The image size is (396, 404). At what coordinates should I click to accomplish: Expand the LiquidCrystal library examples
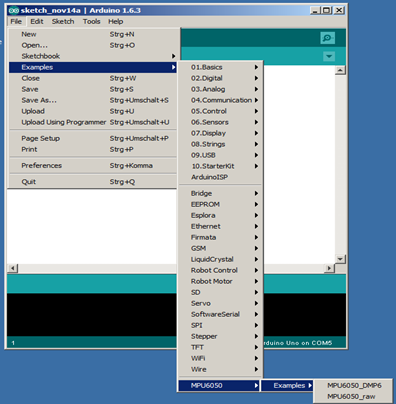click(x=220, y=259)
